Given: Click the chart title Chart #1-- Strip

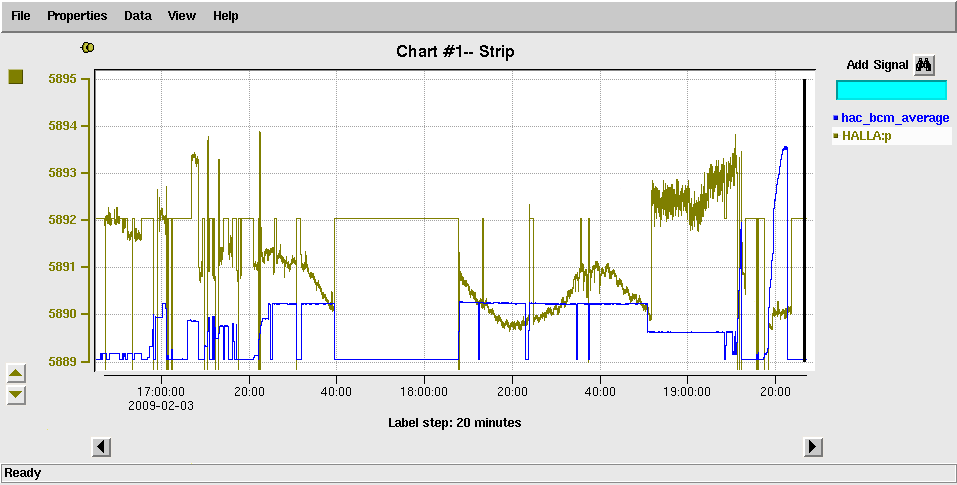Looking at the screenshot, I should tap(455, 51).
